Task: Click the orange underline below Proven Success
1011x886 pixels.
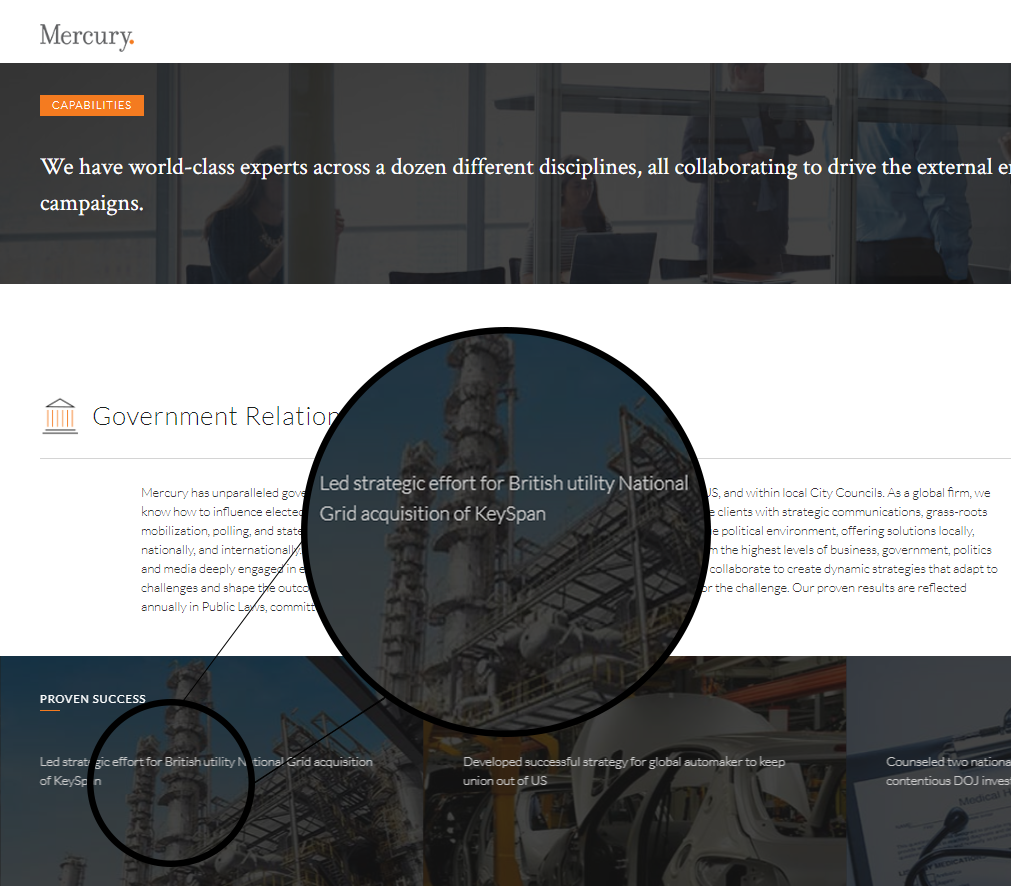Action: [50, 711]
